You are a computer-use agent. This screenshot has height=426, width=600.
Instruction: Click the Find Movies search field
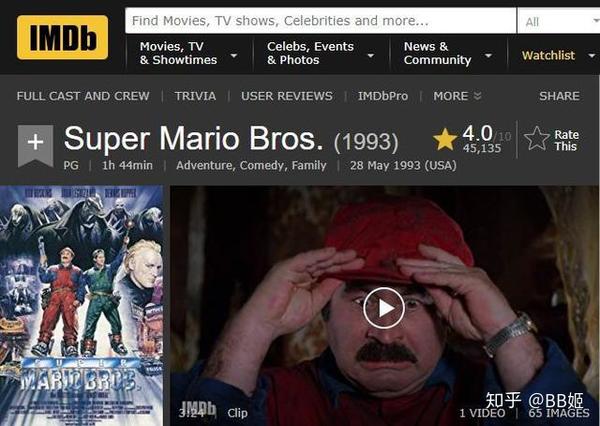click(321, 21)
